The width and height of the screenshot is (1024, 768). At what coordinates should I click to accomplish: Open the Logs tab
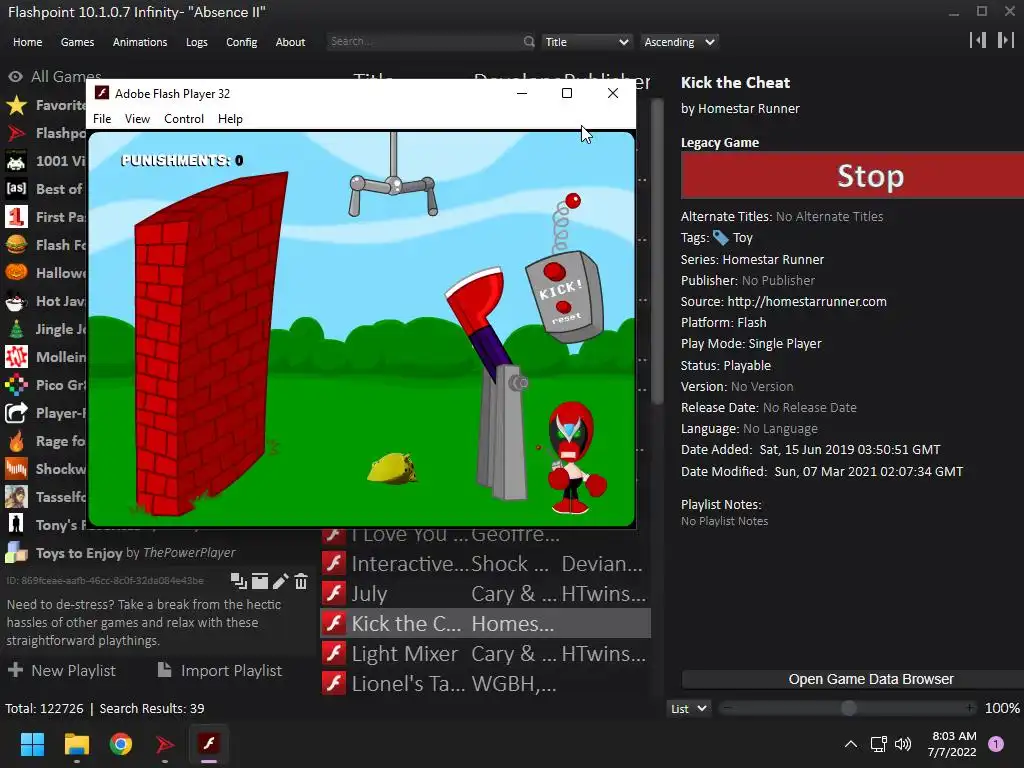[197, 42]
